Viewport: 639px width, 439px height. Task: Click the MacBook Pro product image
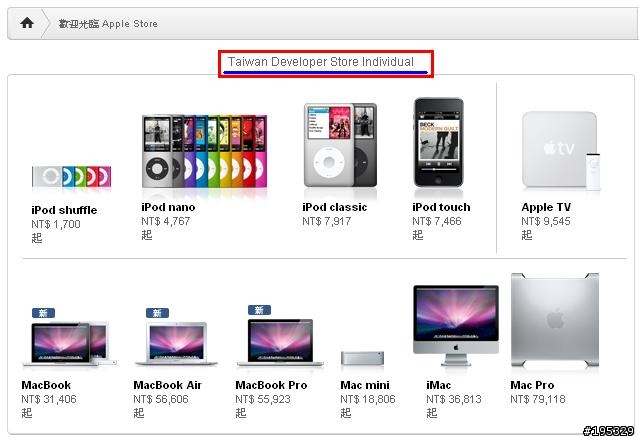pos(280,342)
